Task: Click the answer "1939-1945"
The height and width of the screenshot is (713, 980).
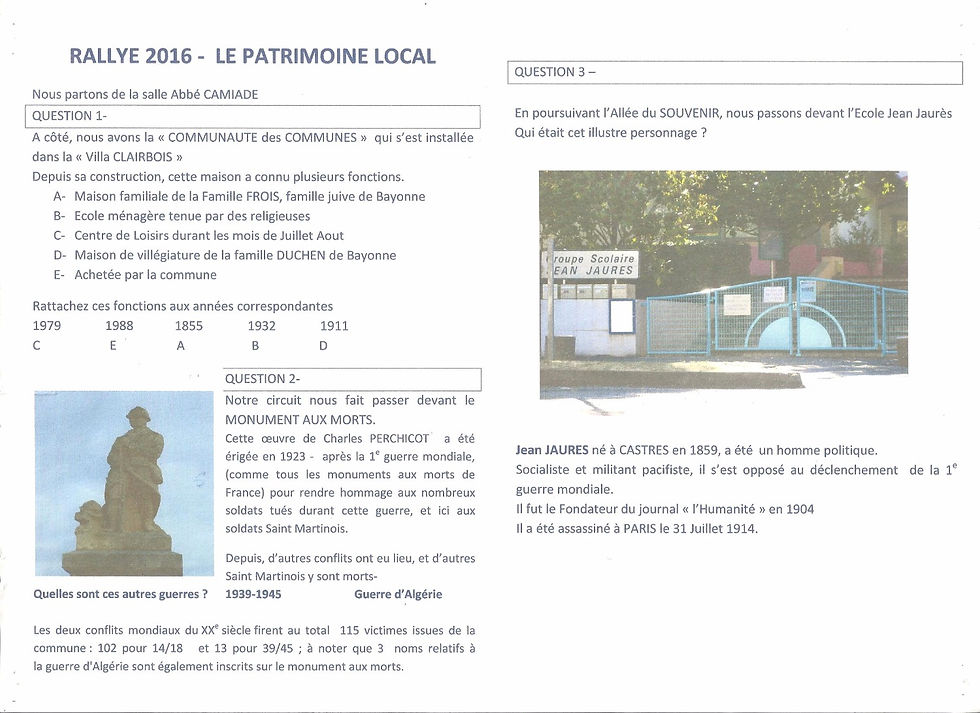Action: click(253, 594)
